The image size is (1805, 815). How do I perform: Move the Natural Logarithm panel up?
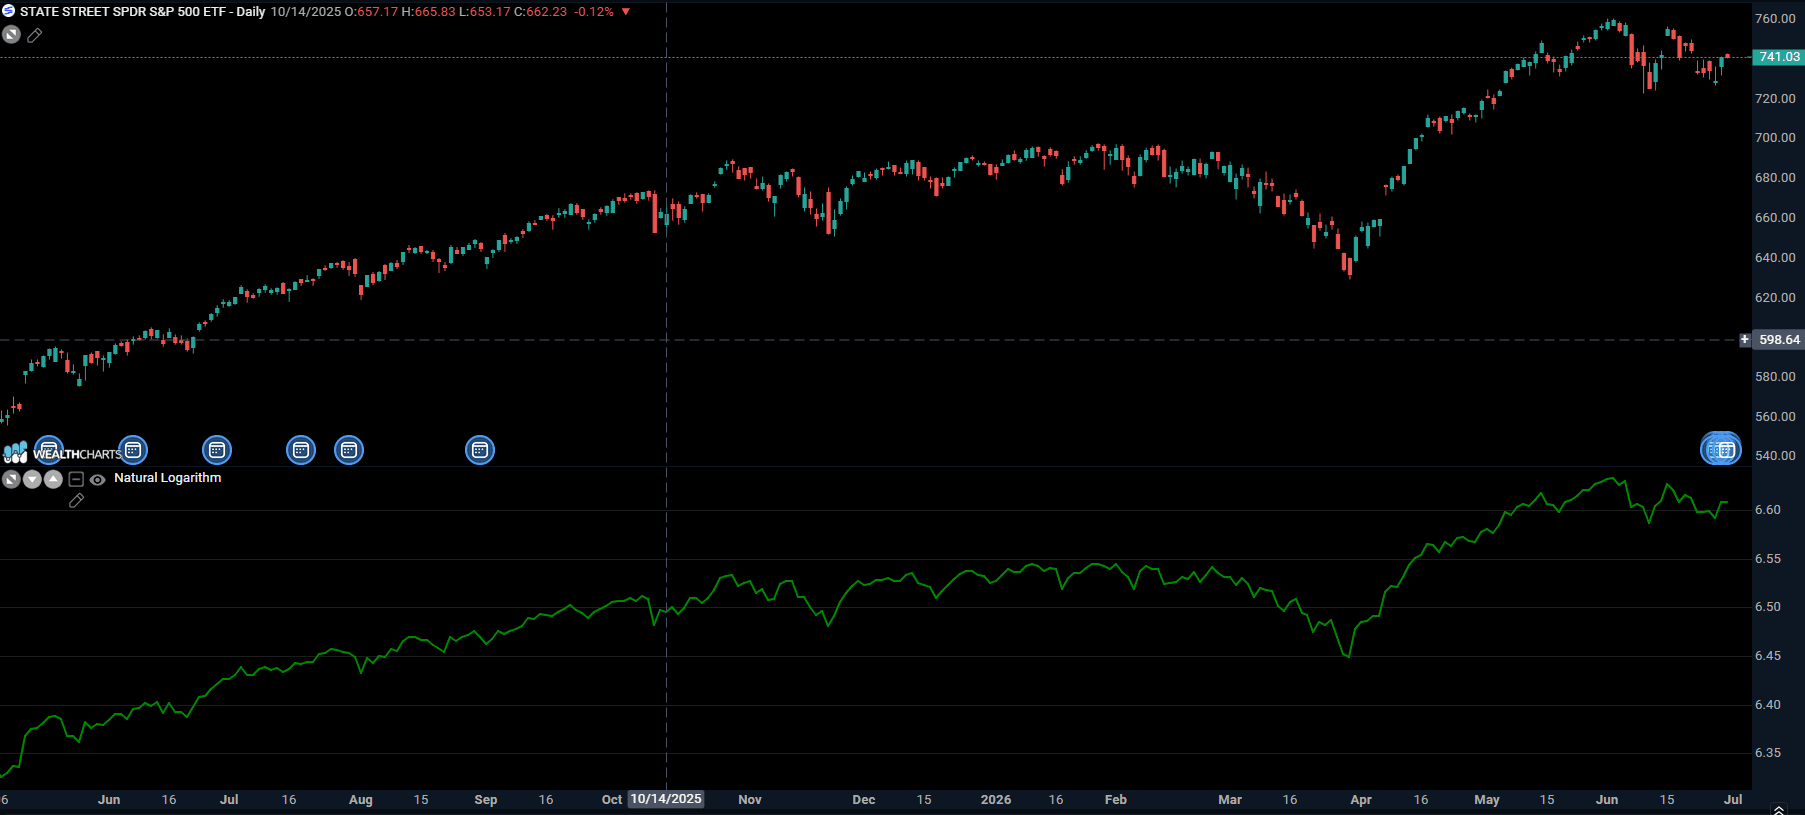pos(53,479)
